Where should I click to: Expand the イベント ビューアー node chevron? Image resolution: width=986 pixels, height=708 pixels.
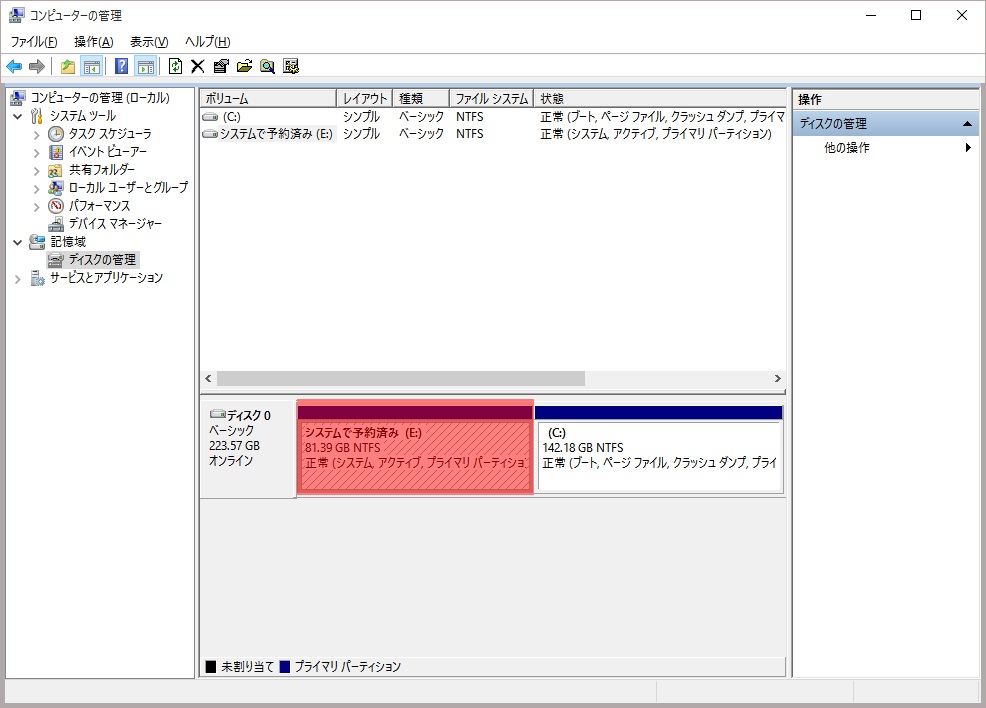(36, 152)
